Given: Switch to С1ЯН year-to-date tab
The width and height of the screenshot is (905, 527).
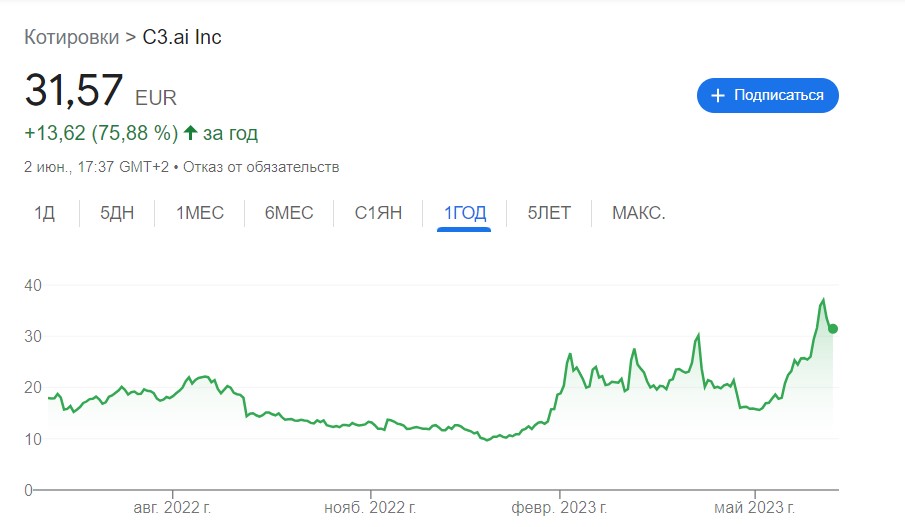Looking at the screenshot, I should (x=378, y=212).
